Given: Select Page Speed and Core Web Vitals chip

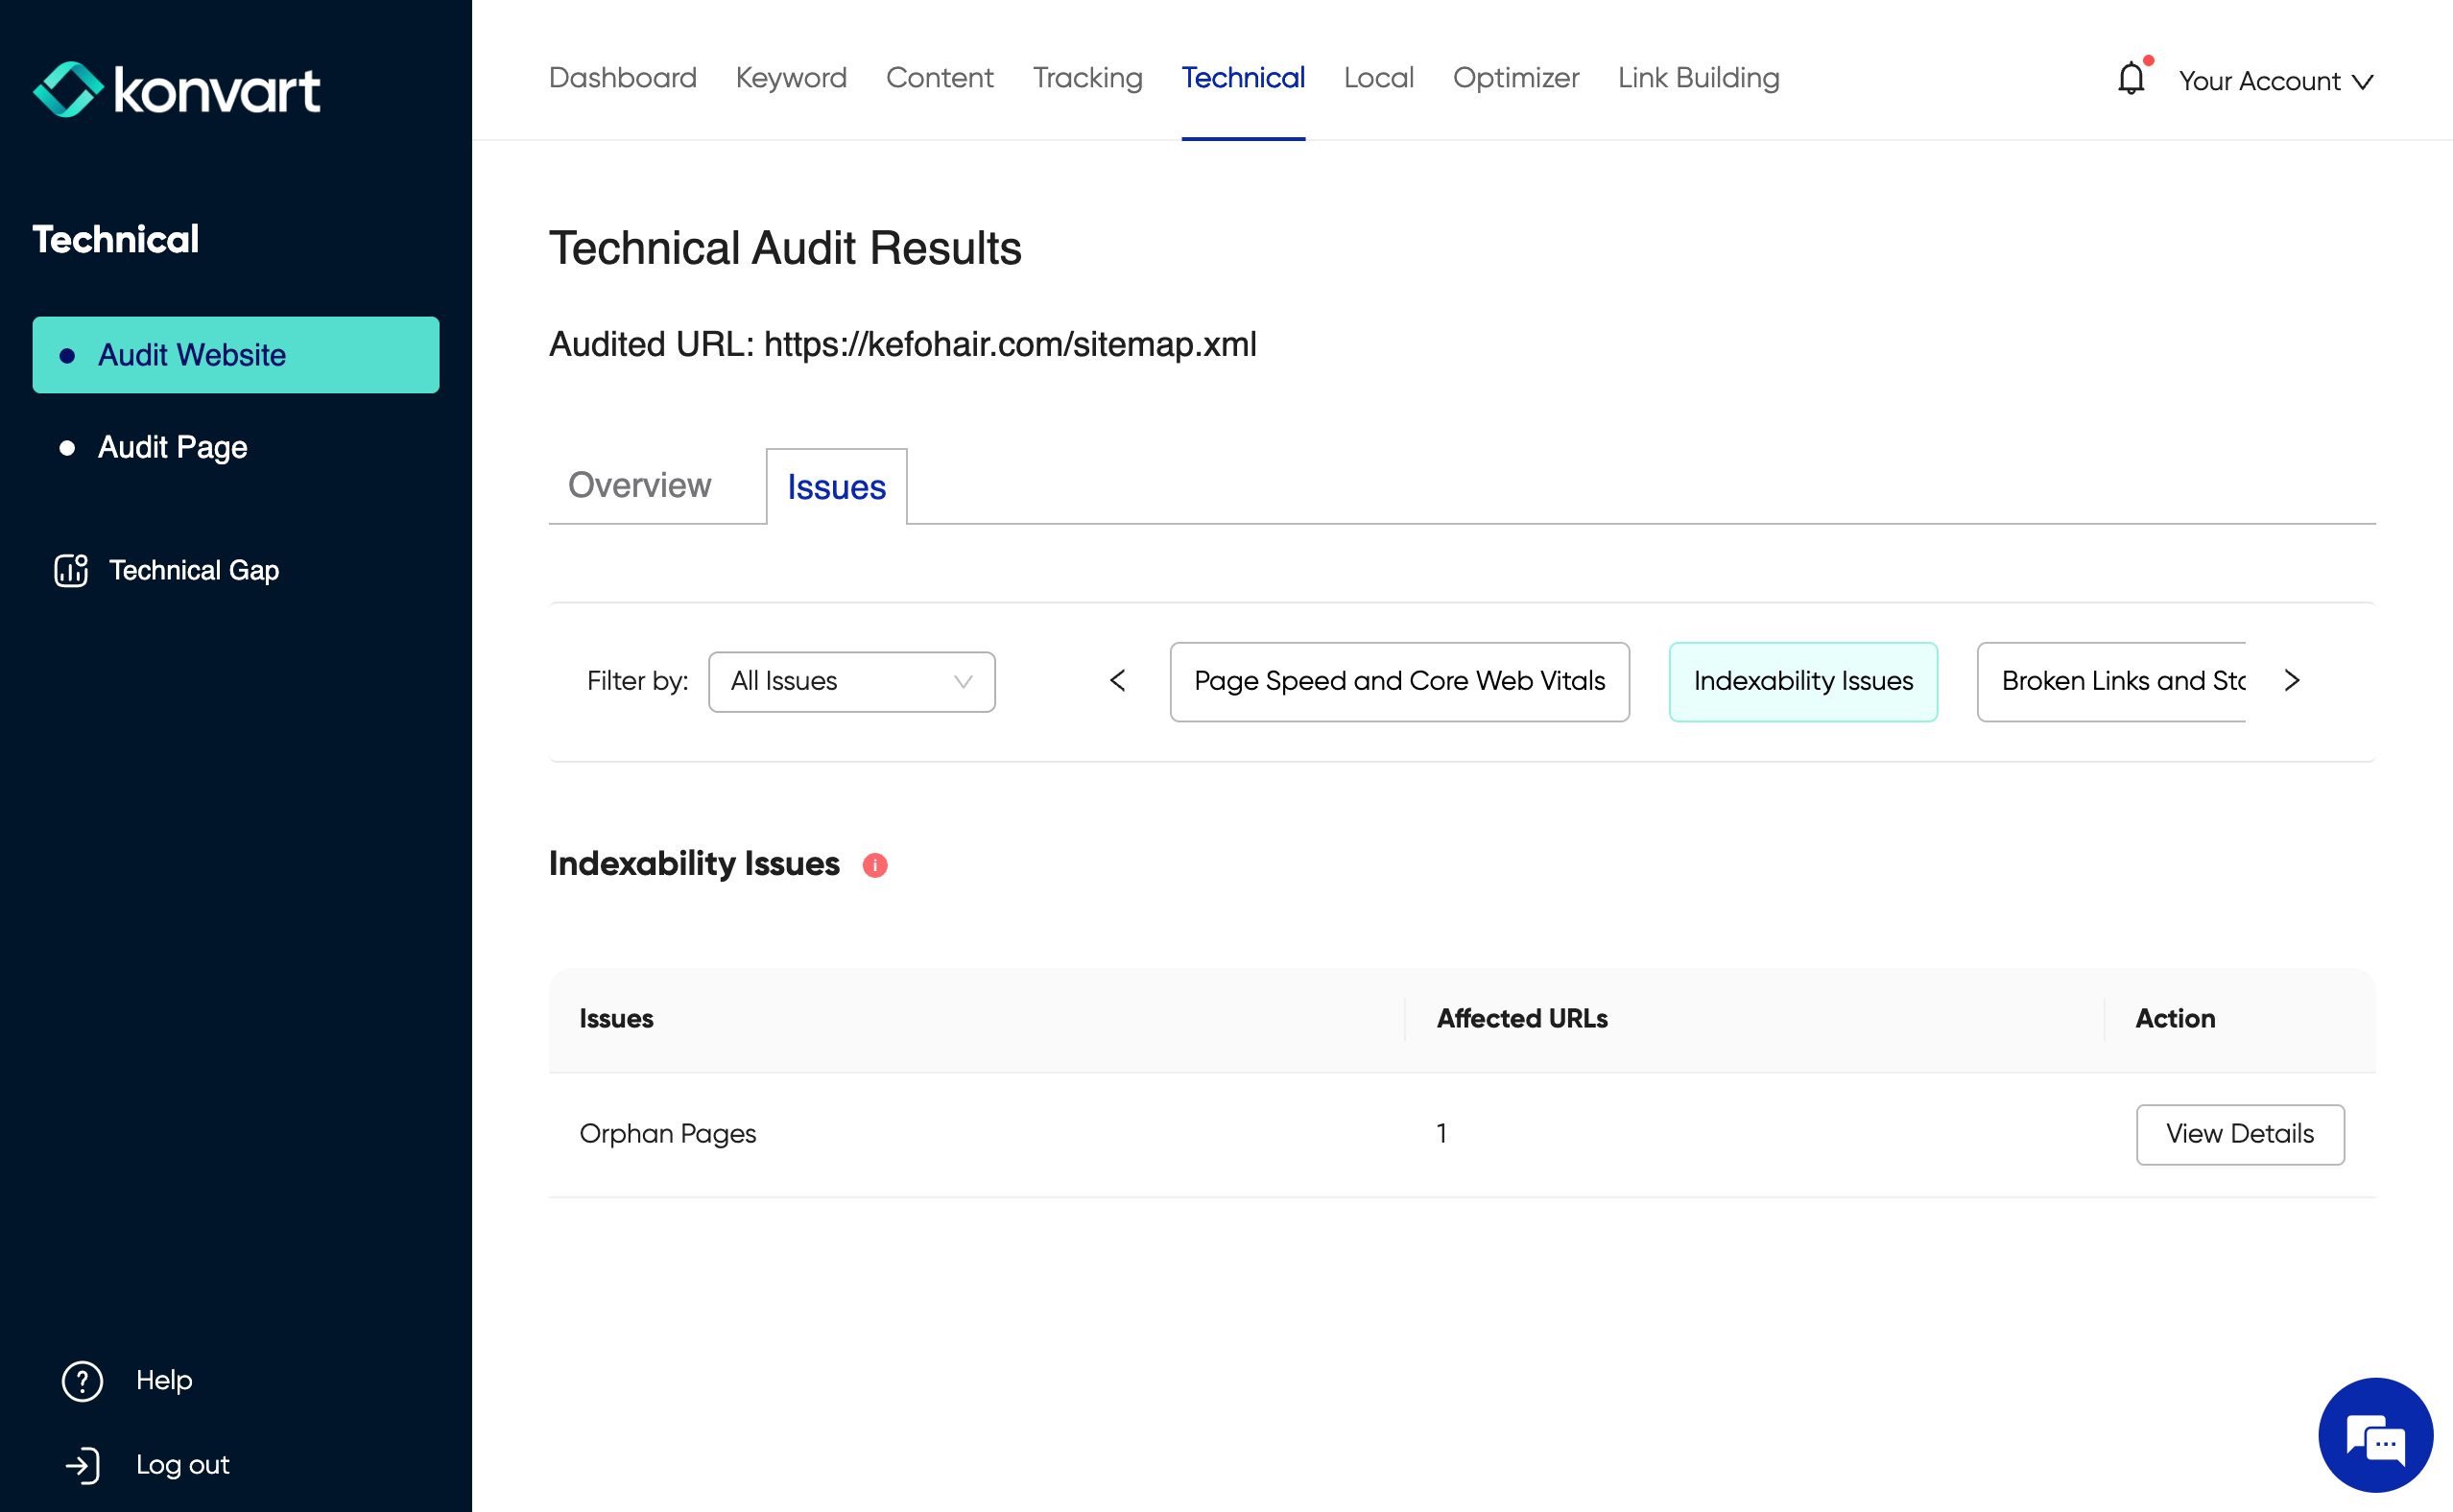Looking at the screenshot, I should (1399, 682).
